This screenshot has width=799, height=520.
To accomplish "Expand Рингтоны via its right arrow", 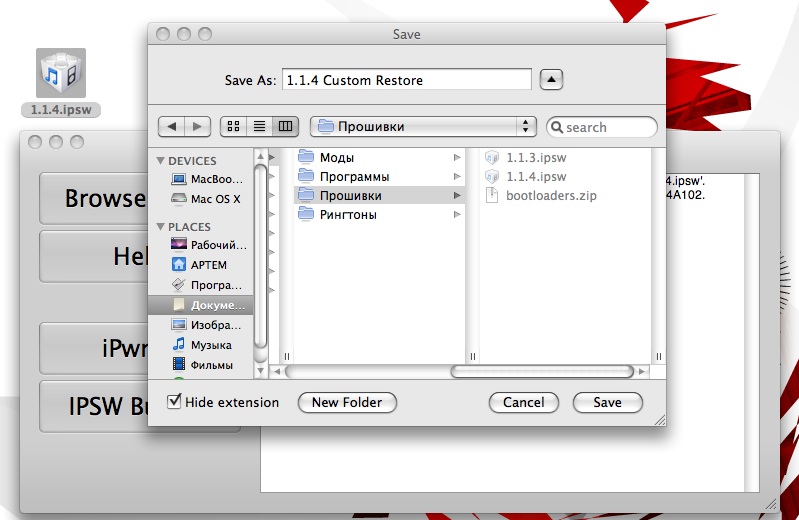I will [457, 215].
